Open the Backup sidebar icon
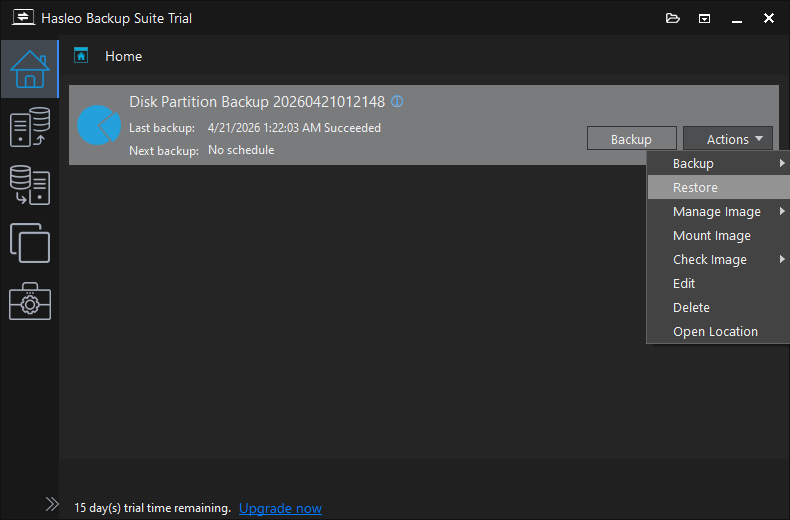This screenshot has height=520, width=790. [x=30, y=127]
